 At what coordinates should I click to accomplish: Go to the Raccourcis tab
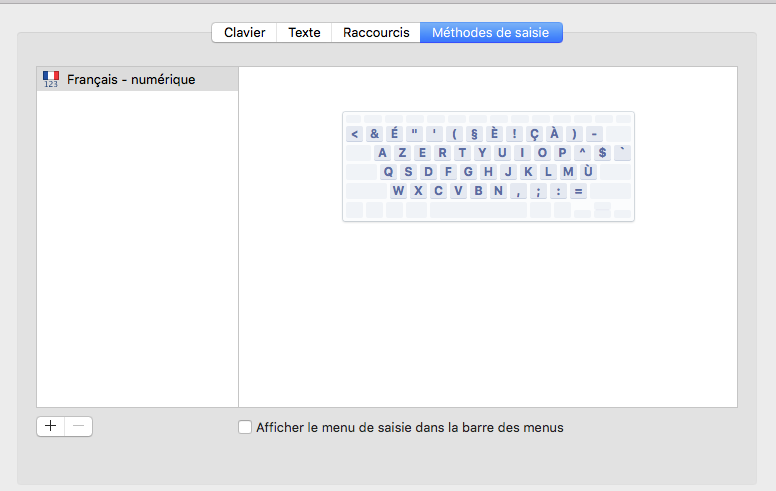point(376,33)
